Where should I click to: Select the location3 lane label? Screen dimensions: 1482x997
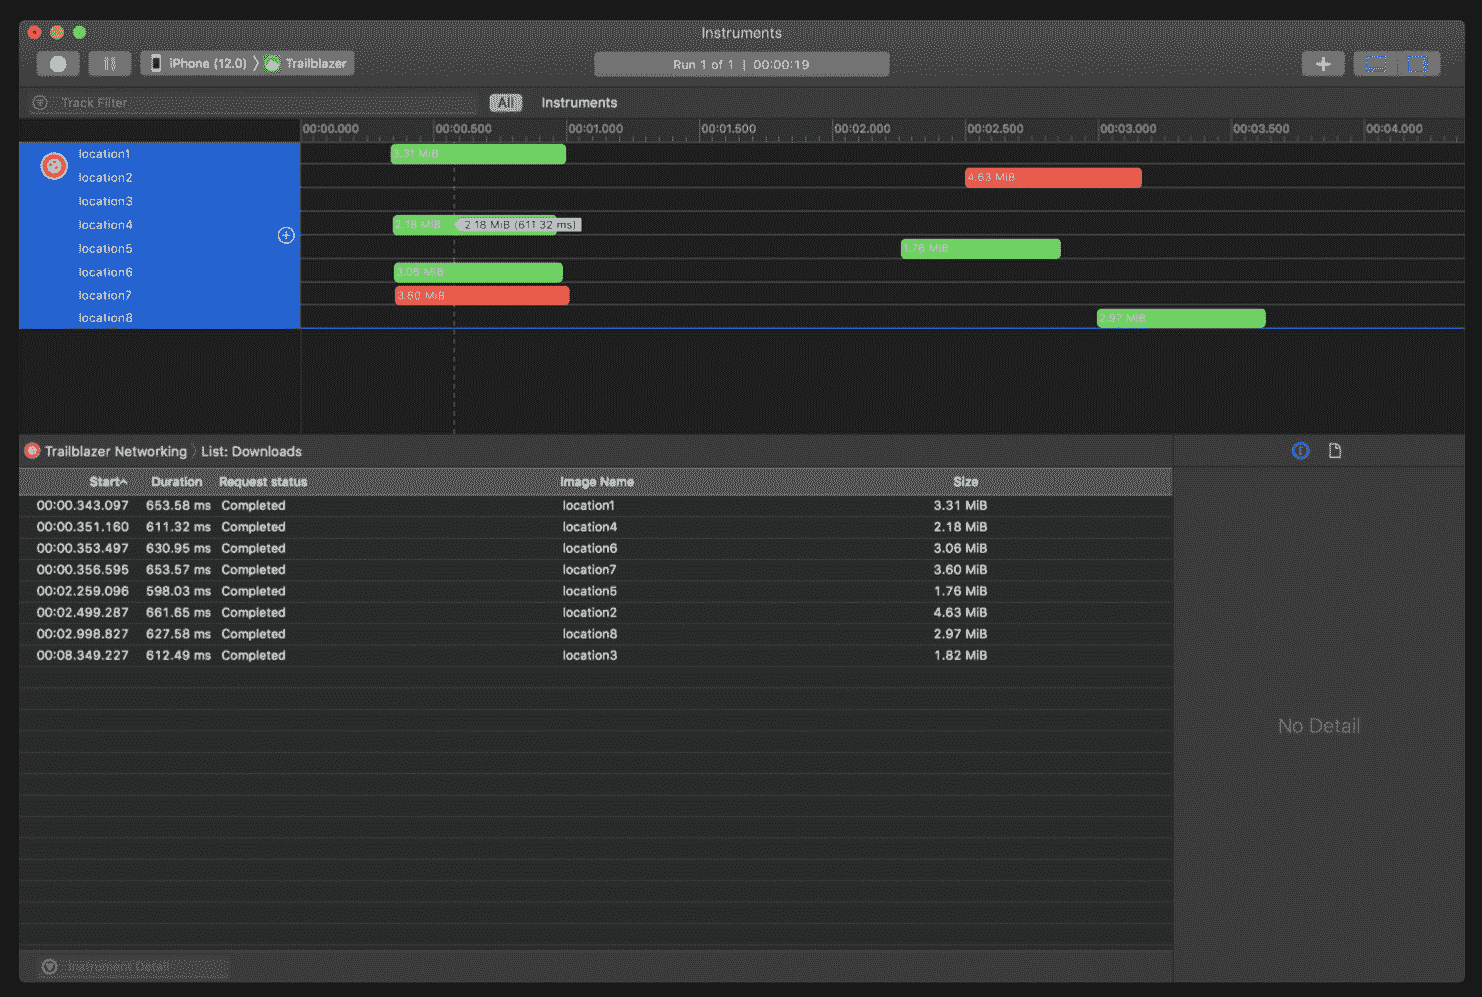coord(105,202)
